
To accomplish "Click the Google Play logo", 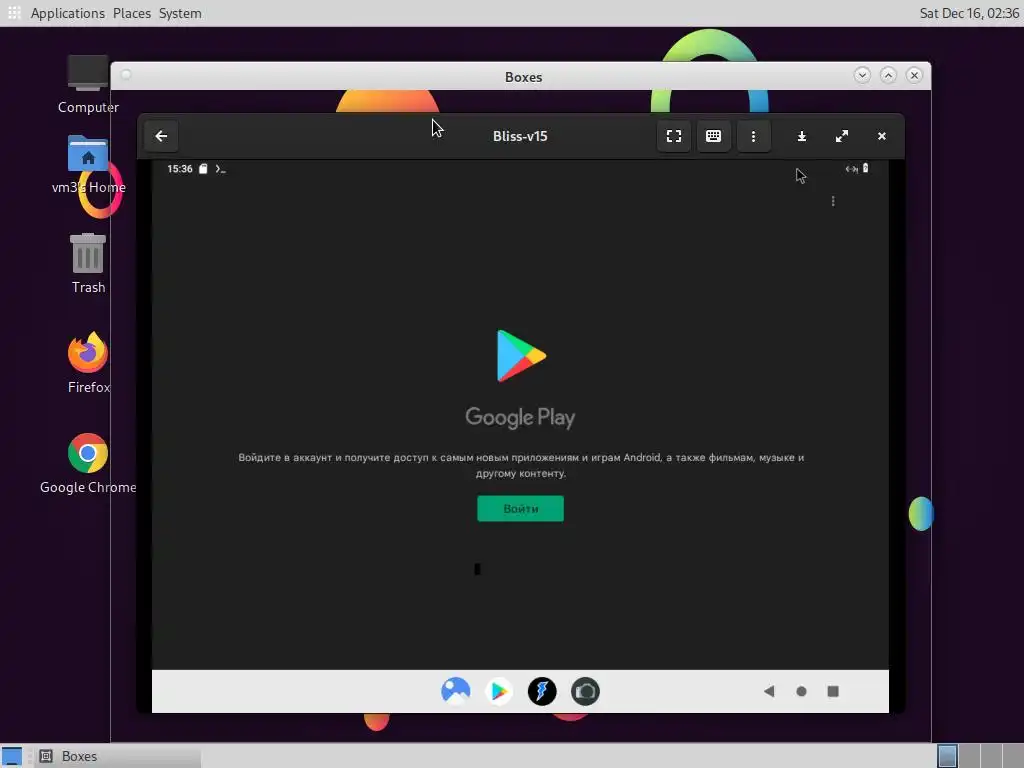I will point(521,356).
